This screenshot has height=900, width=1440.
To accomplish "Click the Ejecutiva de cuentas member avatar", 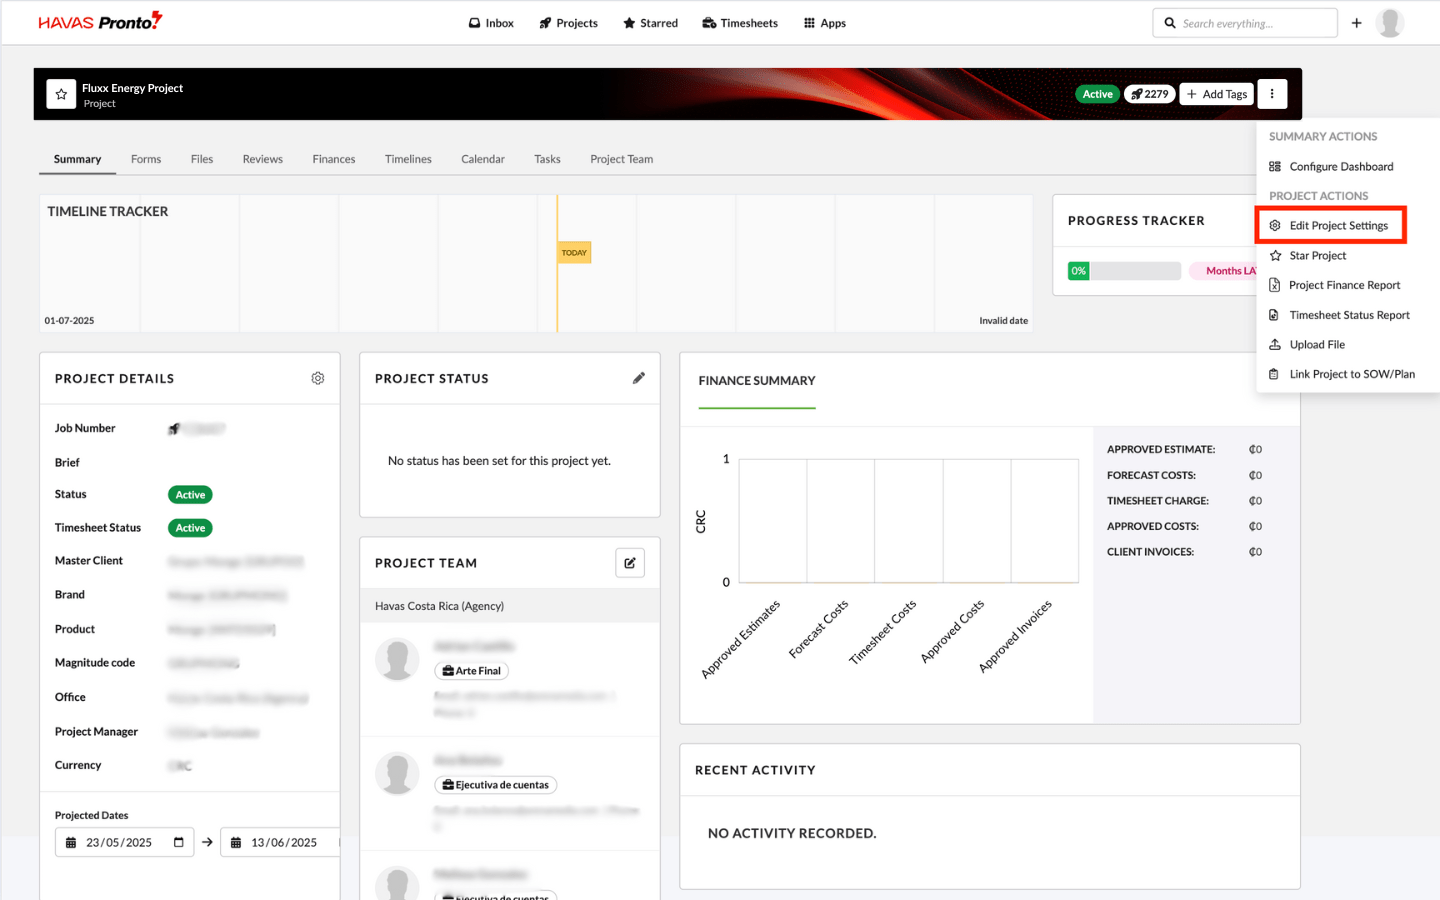I will coord(397,773).
